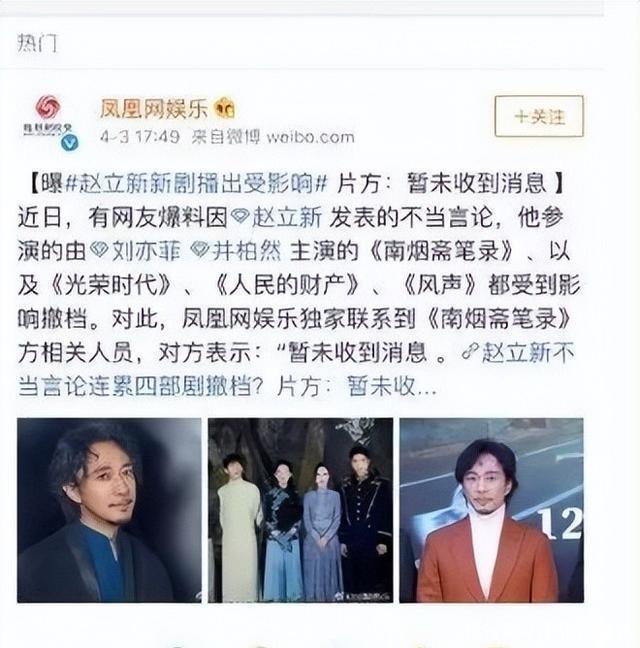The width and height of the screenshot is (640, 648).
Task: Click the diamond icon before 赵立新
Action: pyautogui.click(x=240, y=217)
